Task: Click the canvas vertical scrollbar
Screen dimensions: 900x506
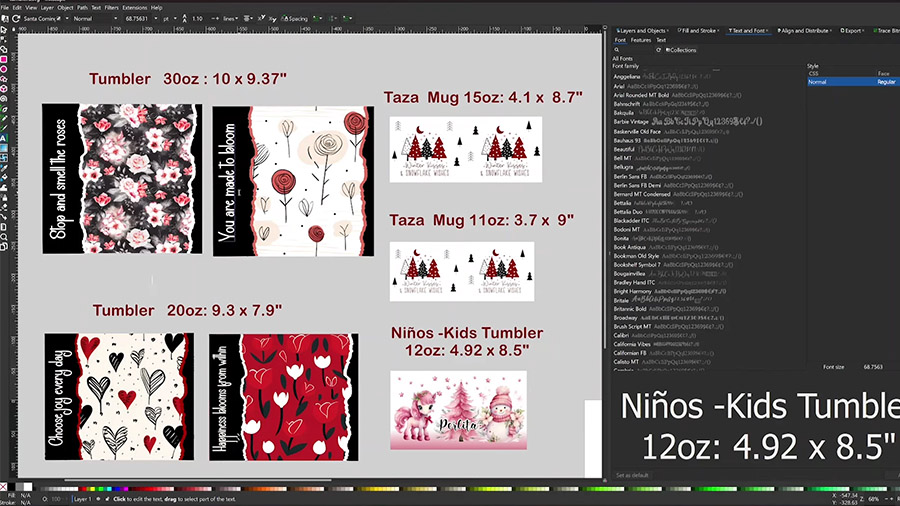Action: (604, 189)
